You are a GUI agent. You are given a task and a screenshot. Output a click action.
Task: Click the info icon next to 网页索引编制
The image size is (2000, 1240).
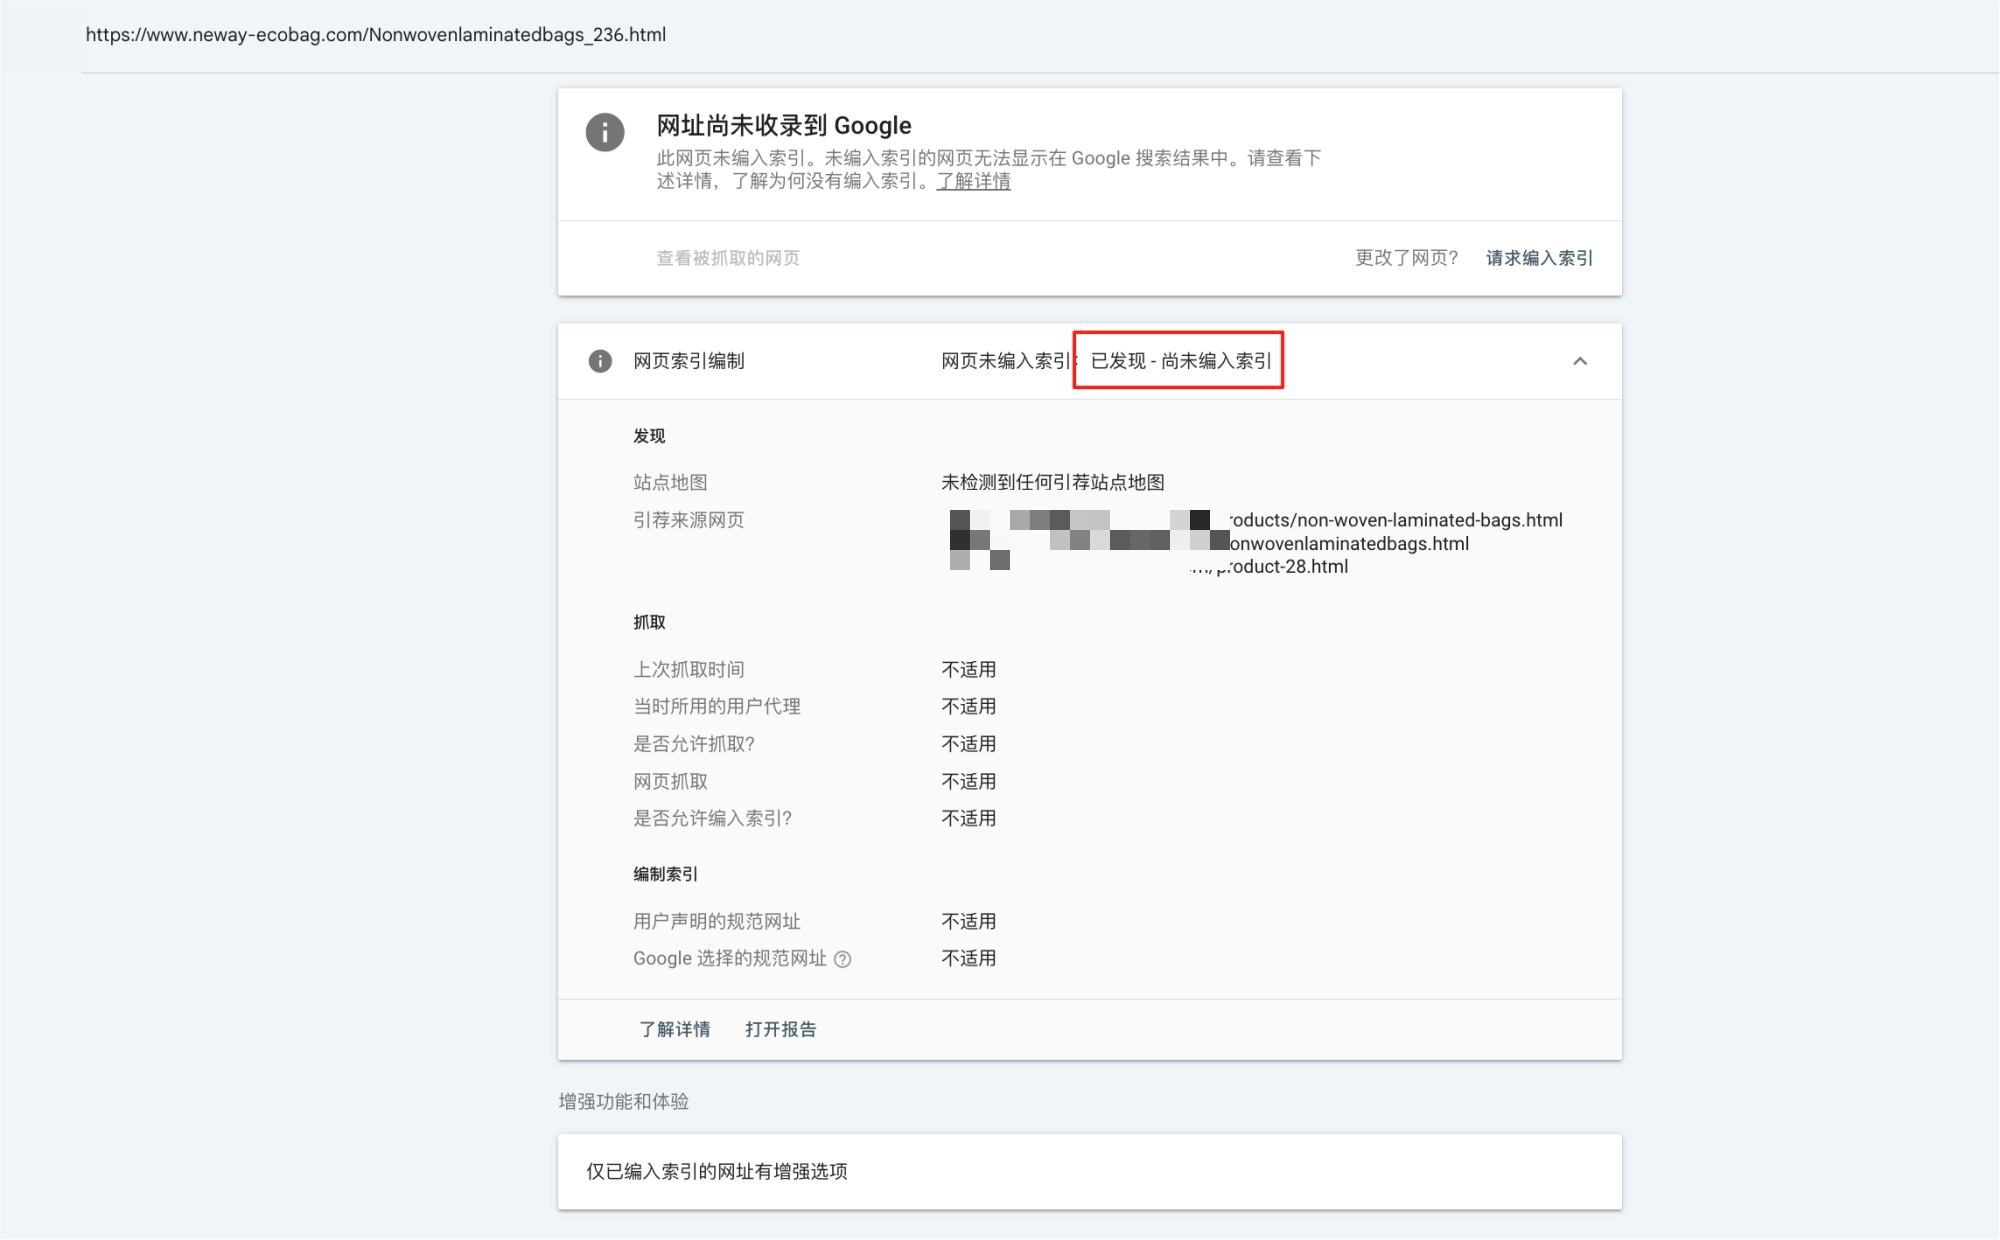600,361
